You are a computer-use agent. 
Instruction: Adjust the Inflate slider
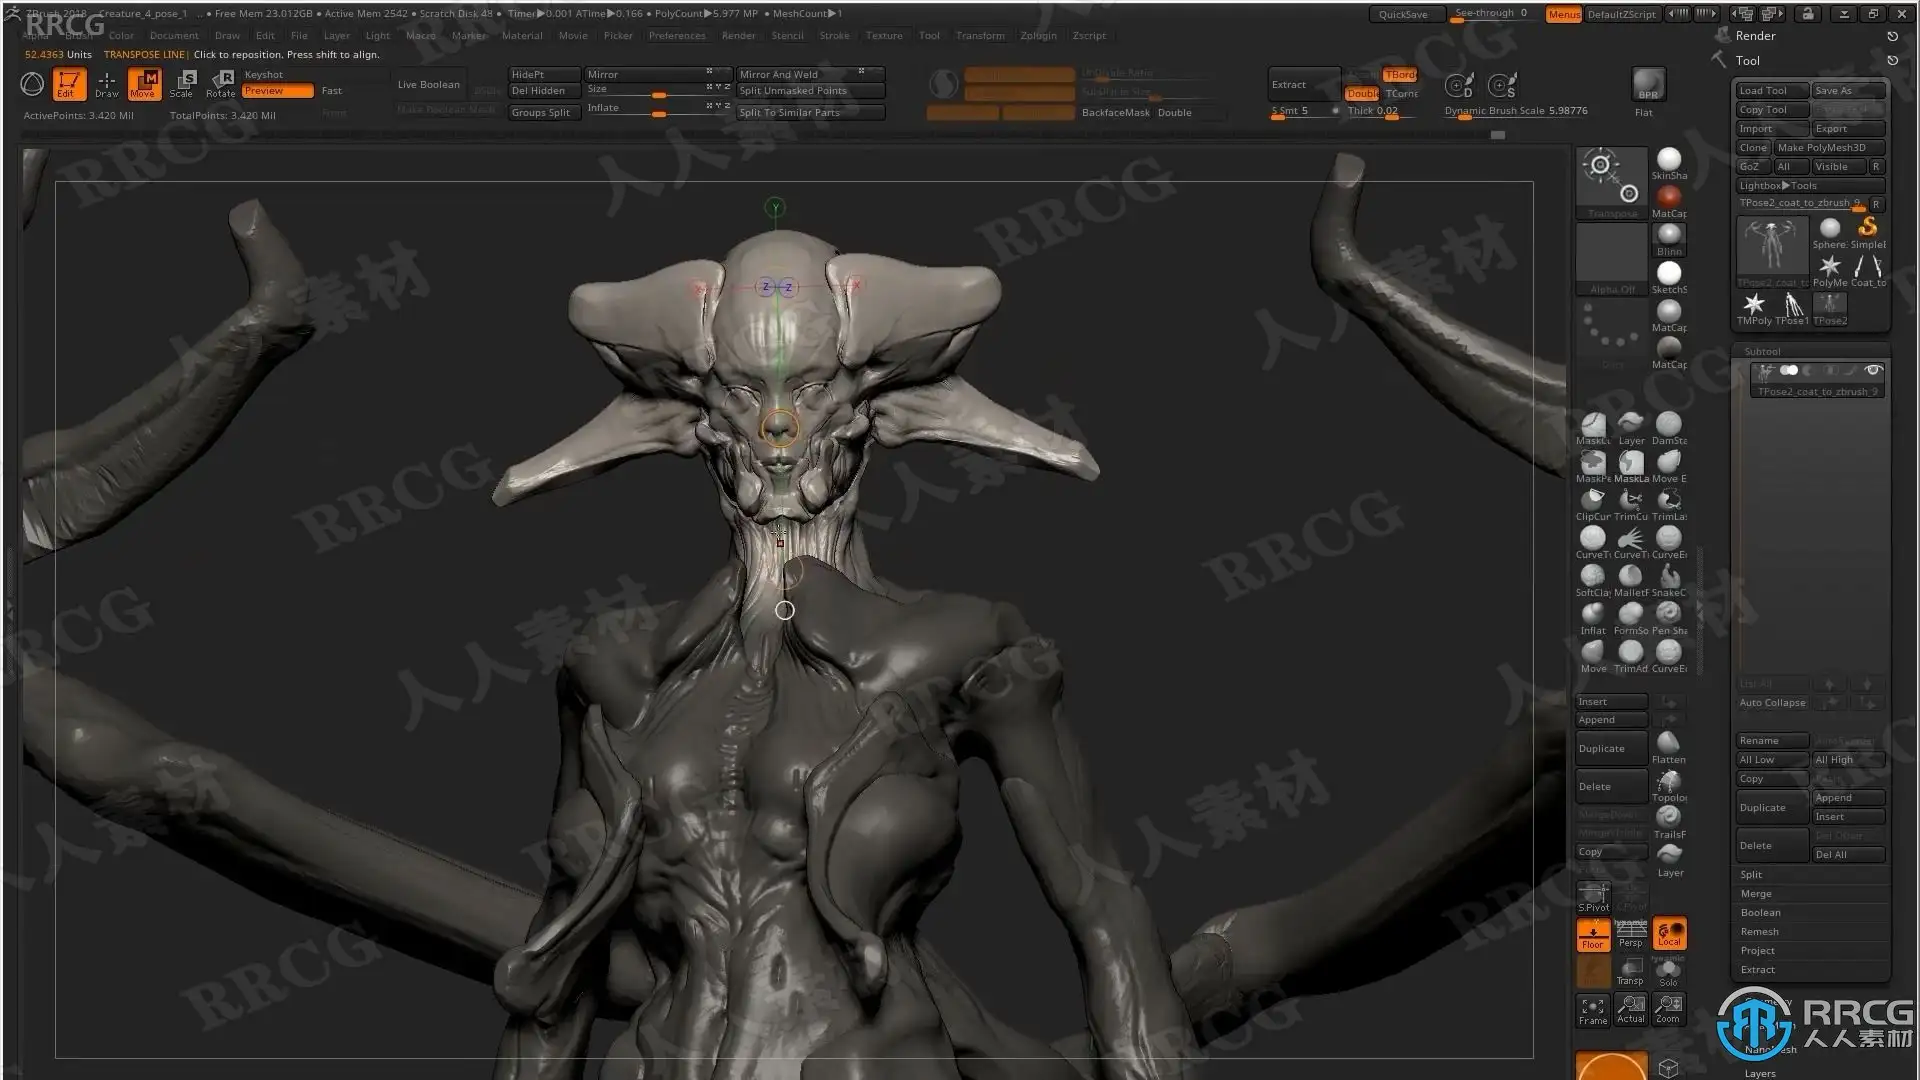pyautogui.click(x=659, y=113)
